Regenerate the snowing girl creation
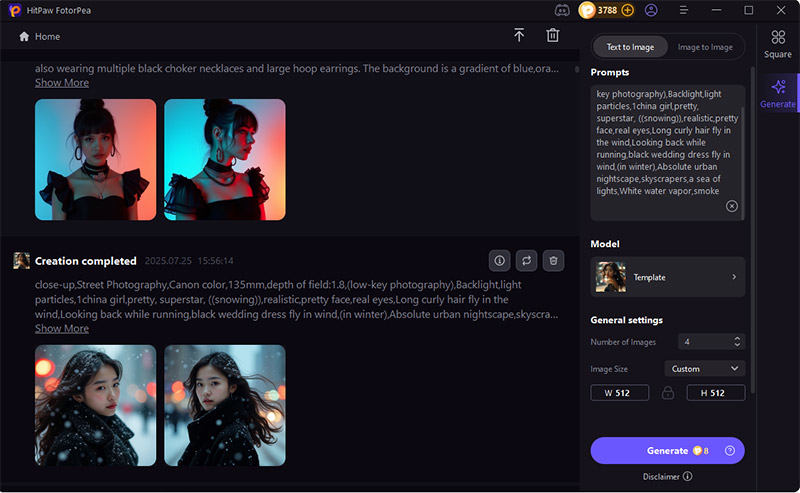 [x=526, y=261]
